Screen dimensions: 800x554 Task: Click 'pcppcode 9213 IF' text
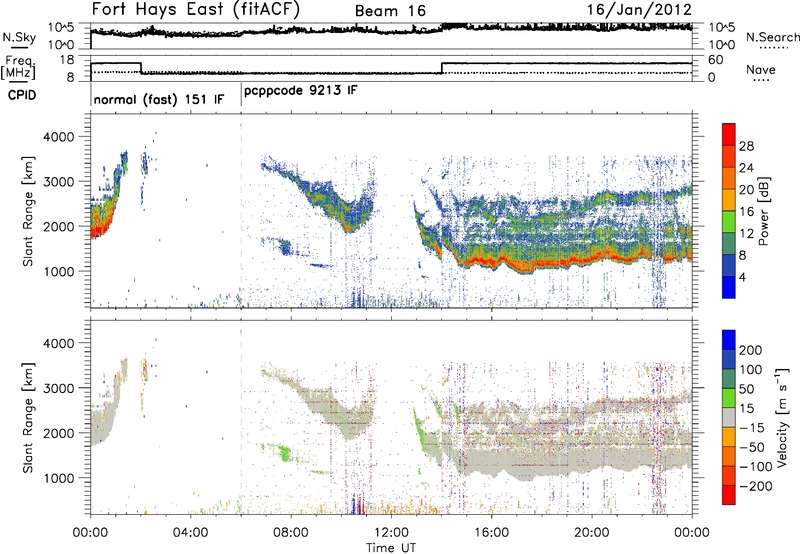[301, 91]
